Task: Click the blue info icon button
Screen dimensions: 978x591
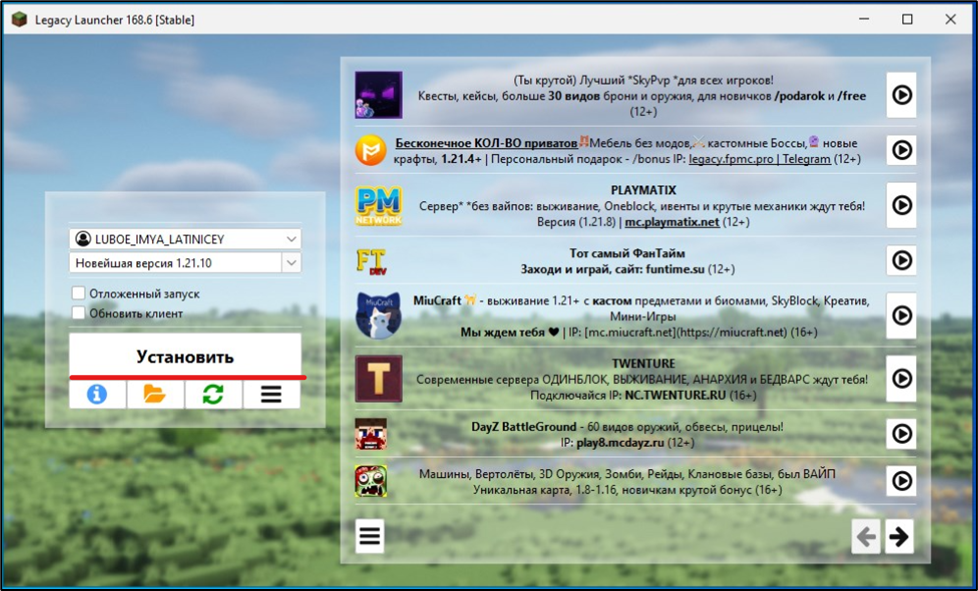Action: (x=97, y=394)
